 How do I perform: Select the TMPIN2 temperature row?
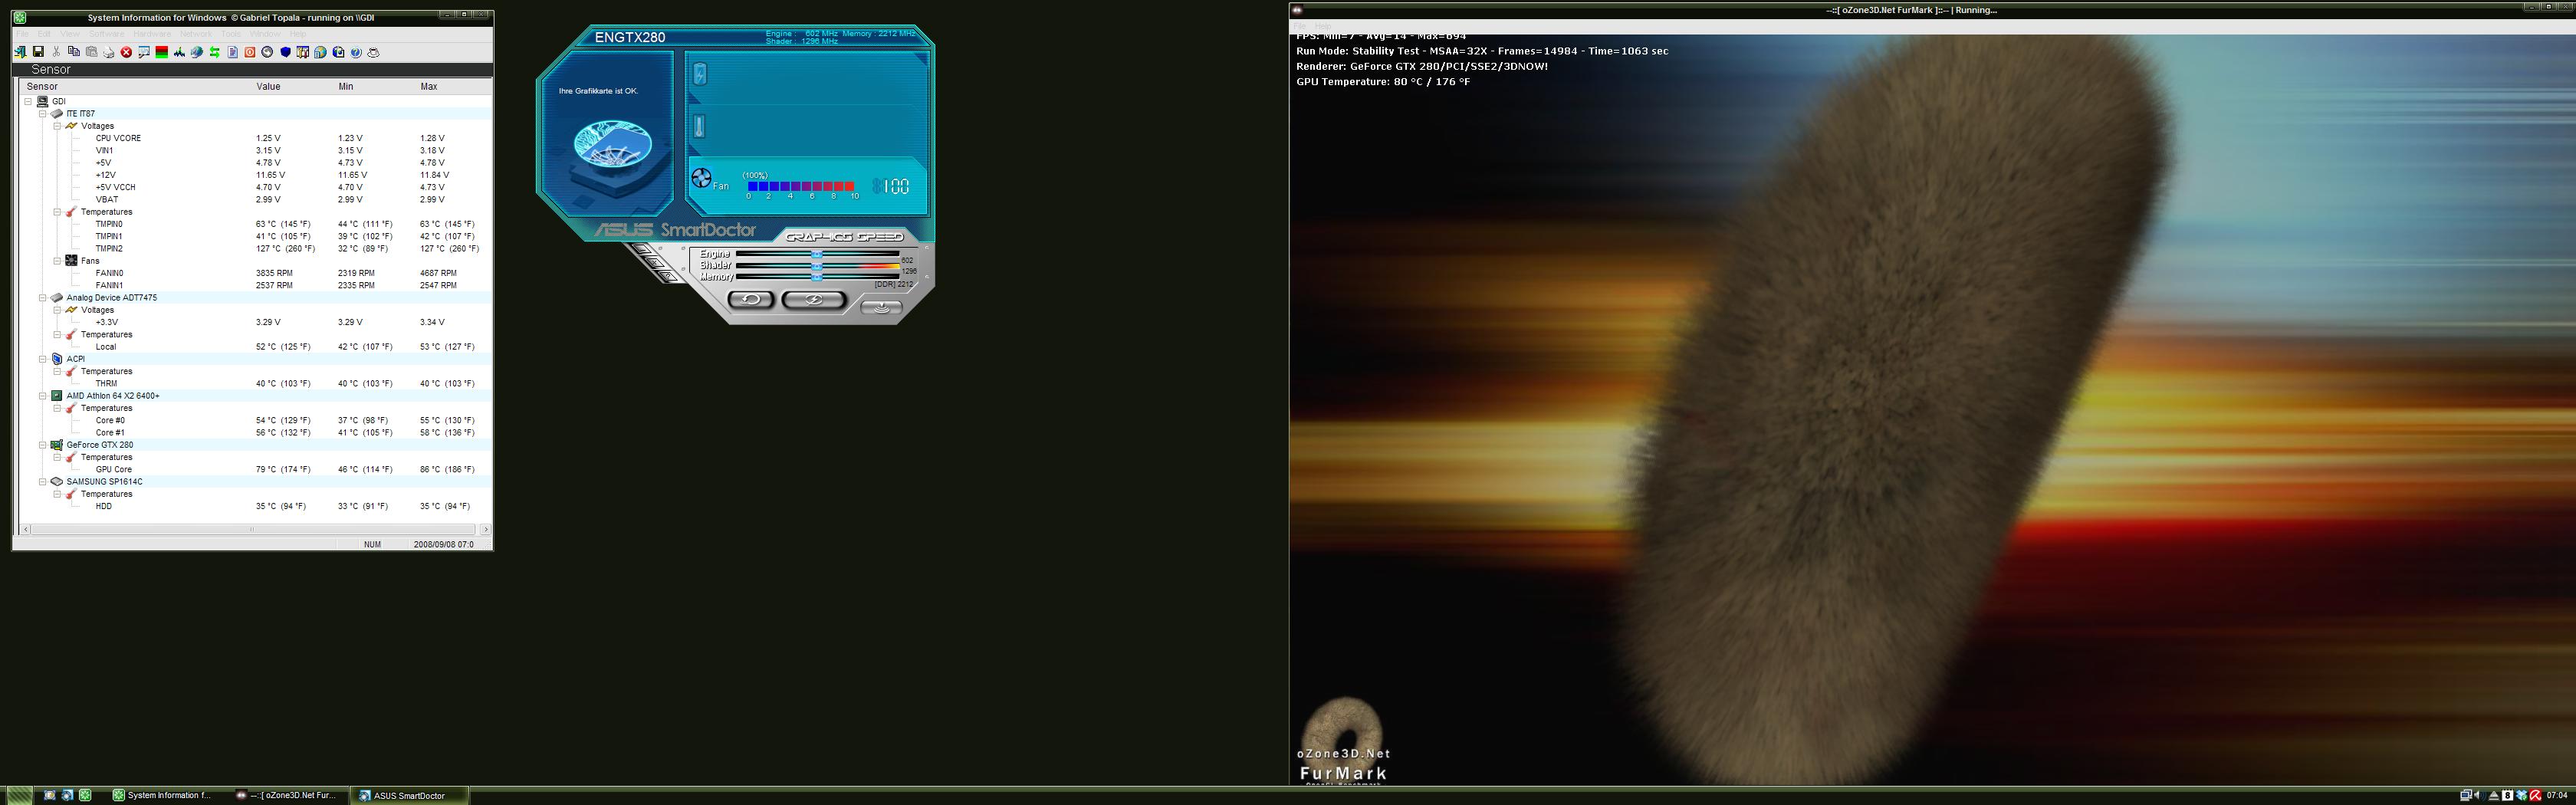(x=255, y=249)
